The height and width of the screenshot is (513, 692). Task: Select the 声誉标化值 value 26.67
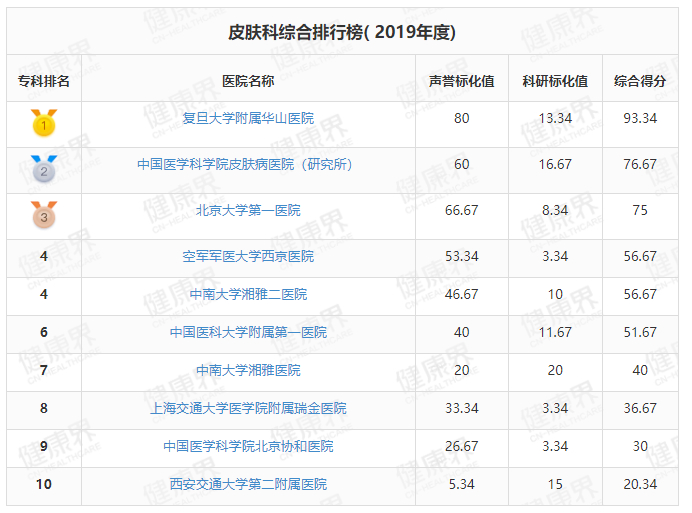(462, 446)
